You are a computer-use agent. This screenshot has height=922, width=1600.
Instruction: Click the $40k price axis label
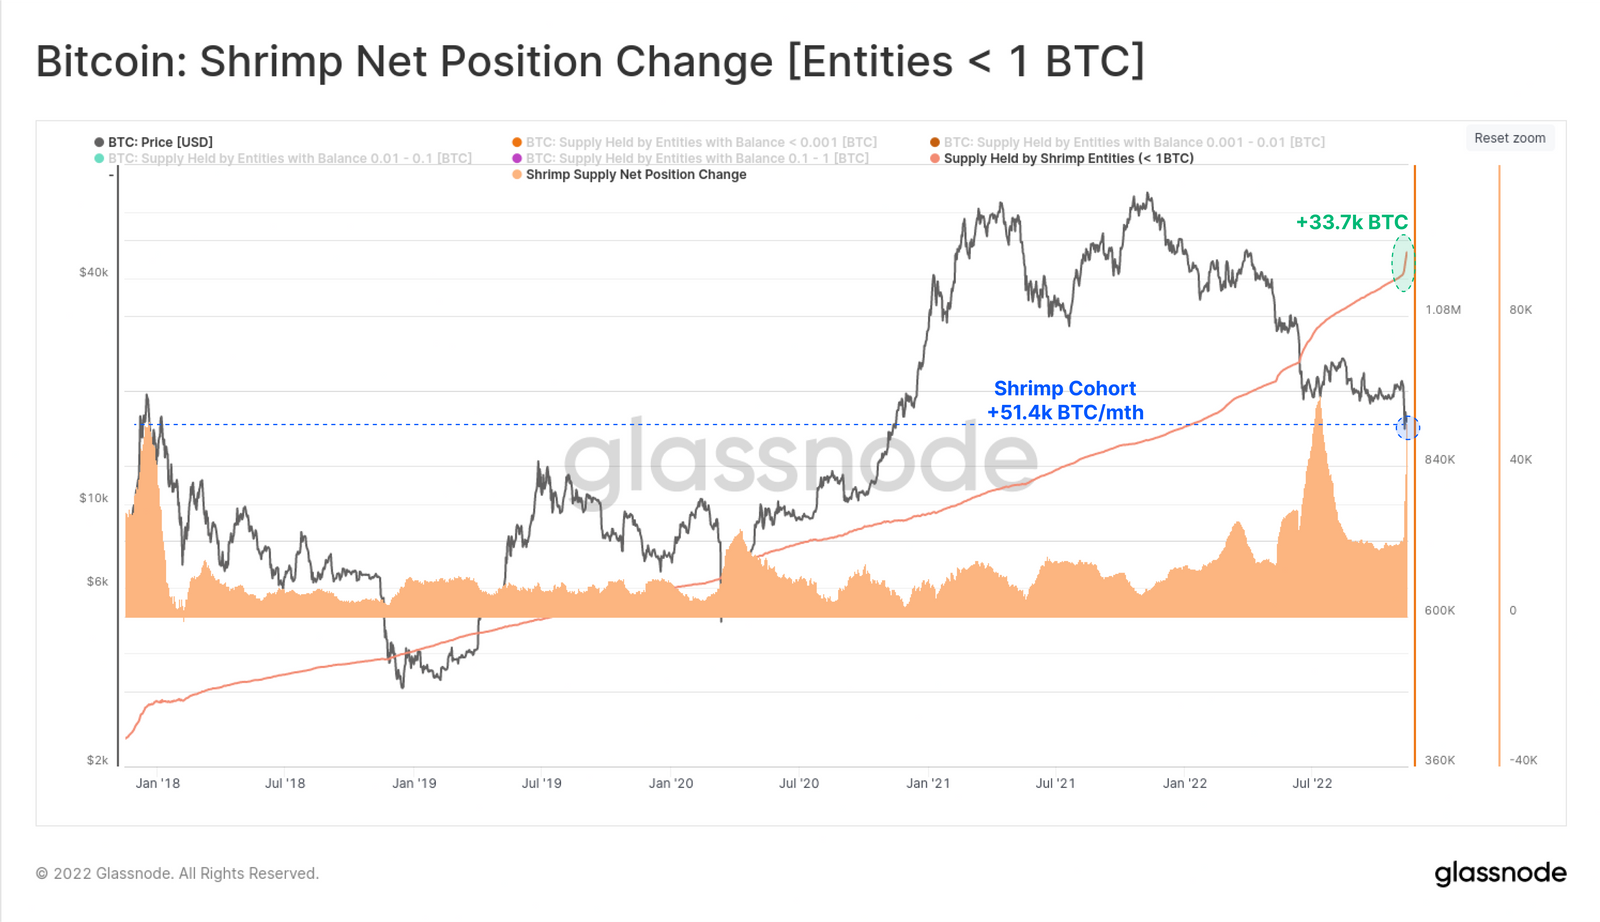coord(94,272)
